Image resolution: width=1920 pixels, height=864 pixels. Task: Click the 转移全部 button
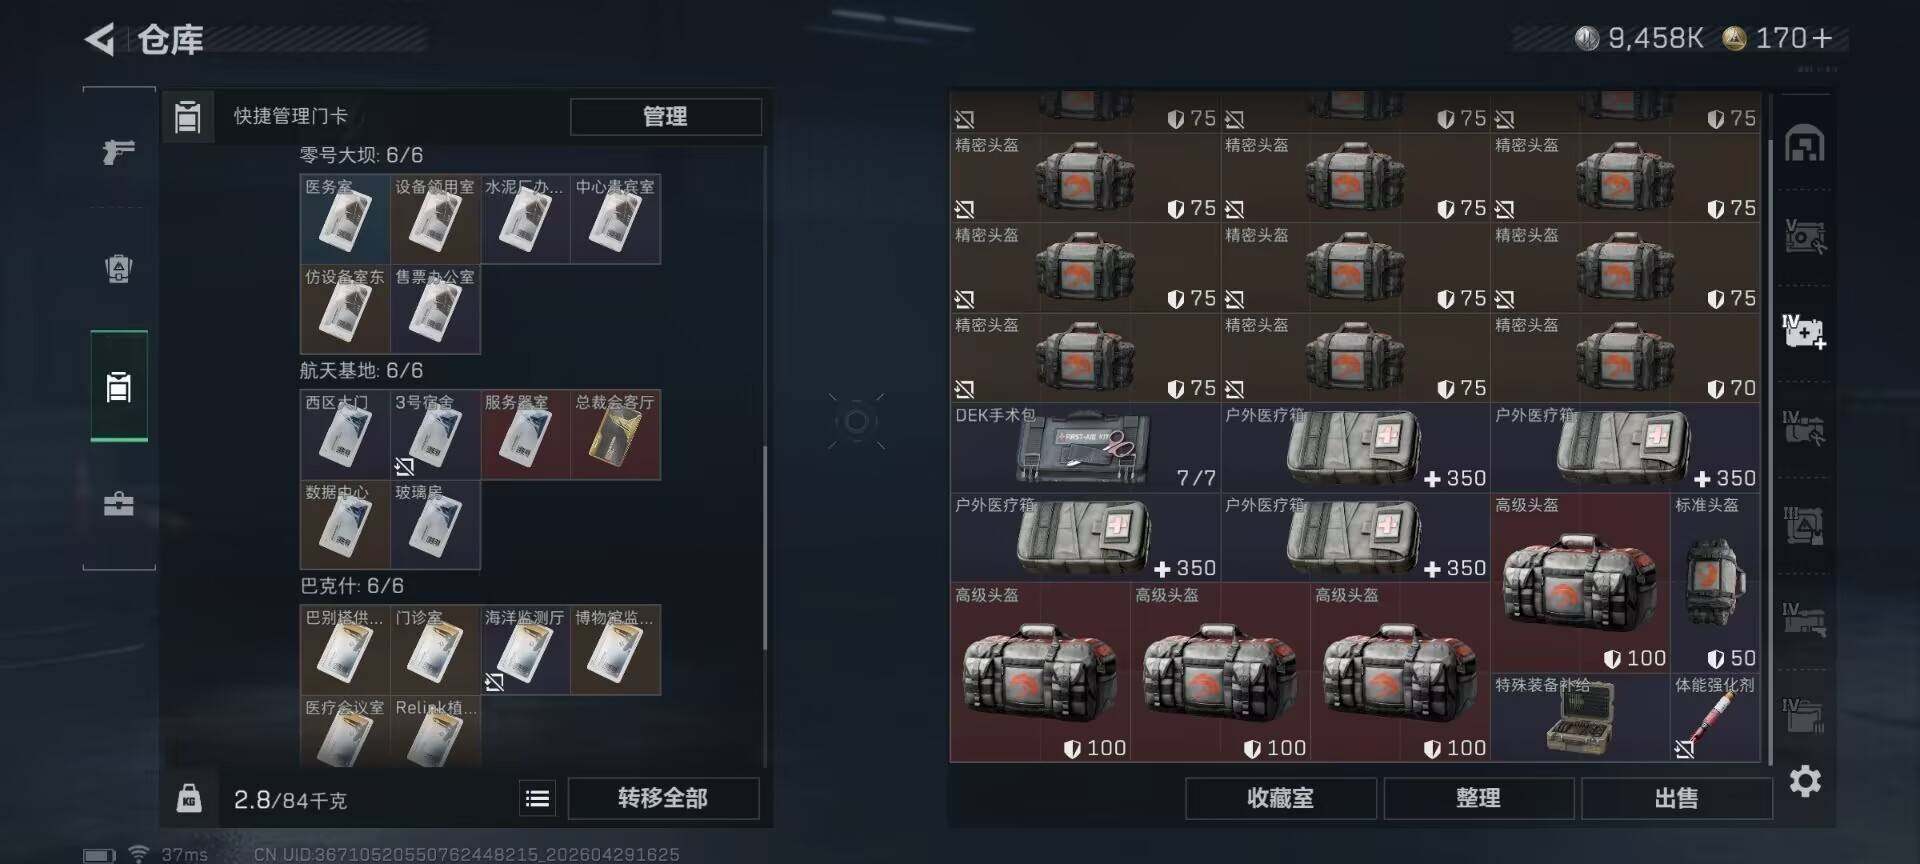(x=663, y=798)
